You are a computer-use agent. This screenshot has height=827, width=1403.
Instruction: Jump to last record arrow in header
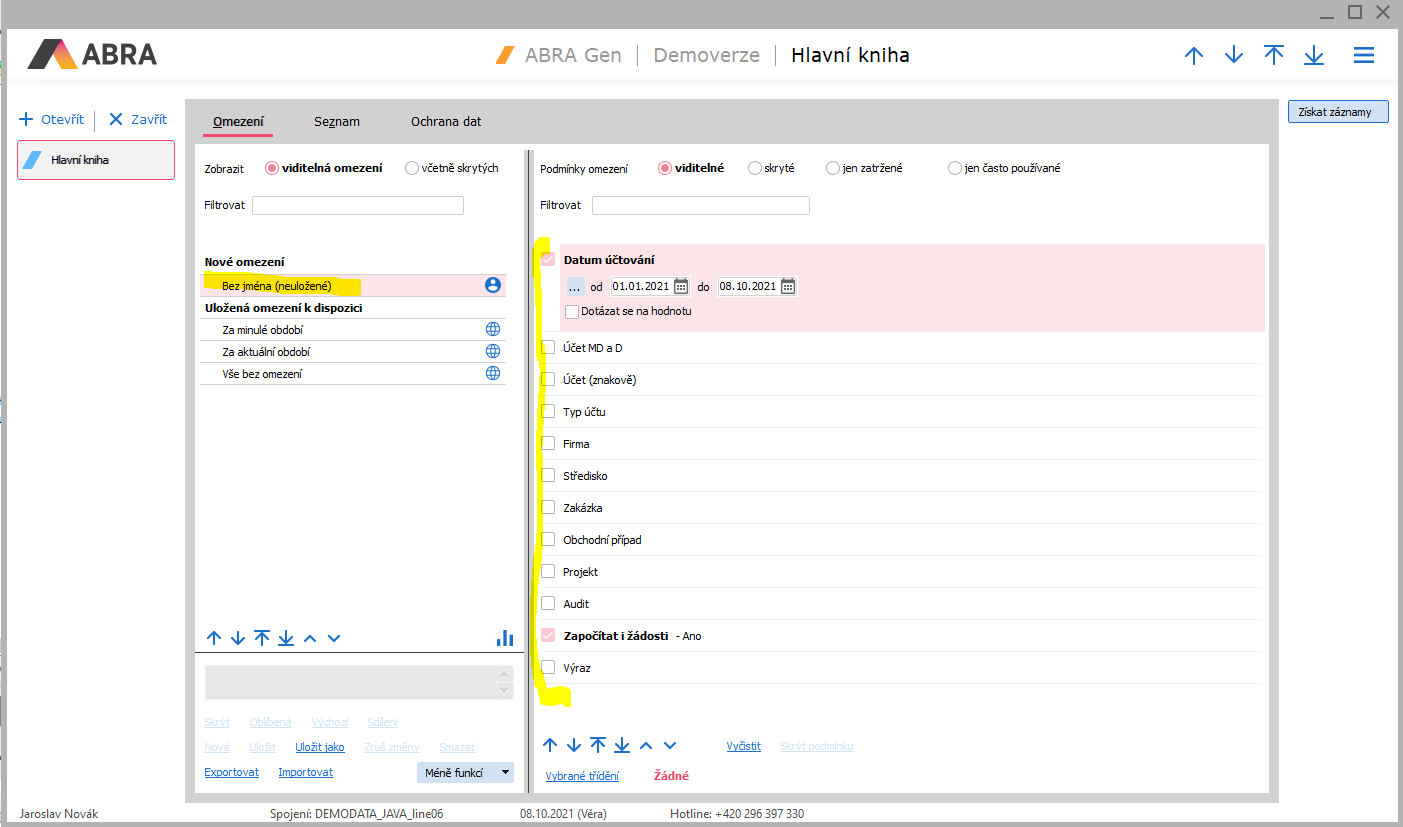pos(1313,56)
